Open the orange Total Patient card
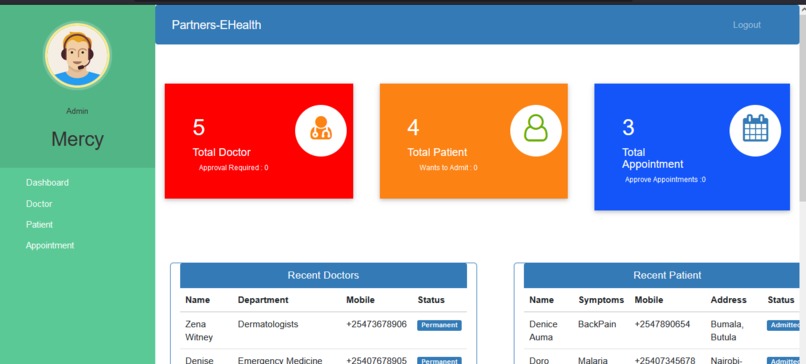This screenshot has width=806, height=364. [473, 141]
